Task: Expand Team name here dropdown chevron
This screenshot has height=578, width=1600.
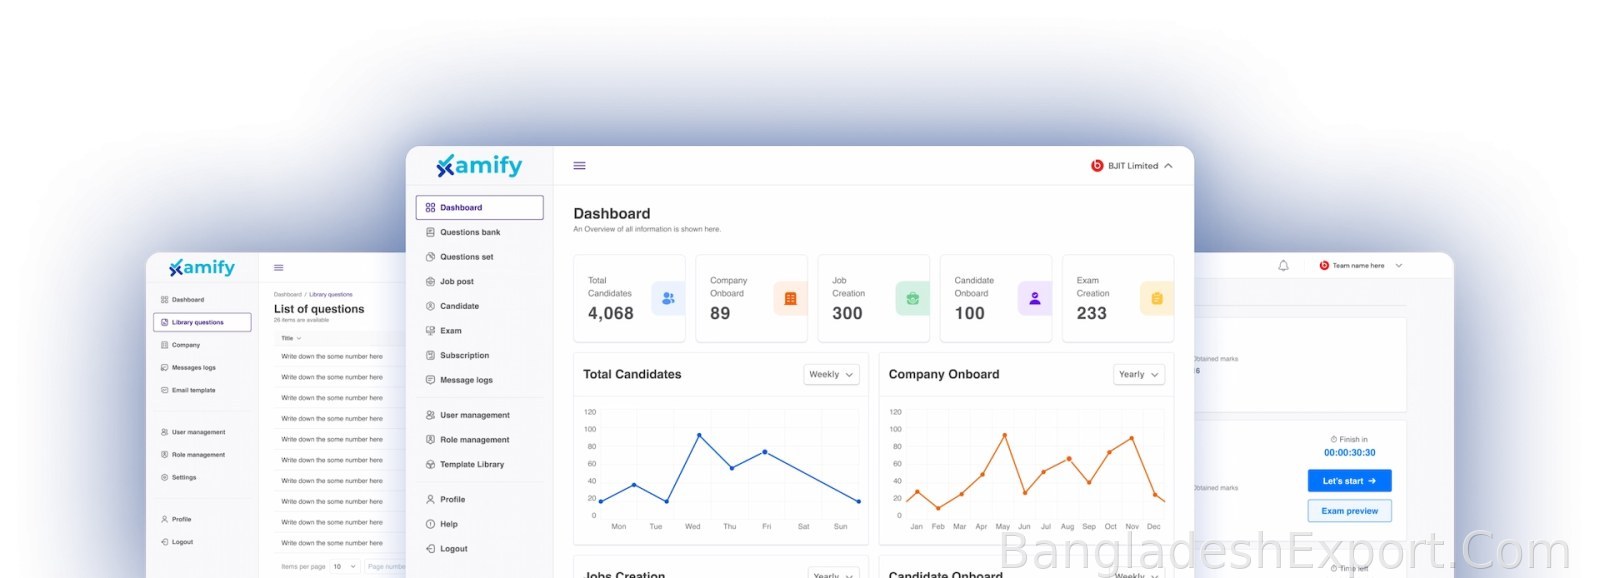Action: [x=1399, y=265]
